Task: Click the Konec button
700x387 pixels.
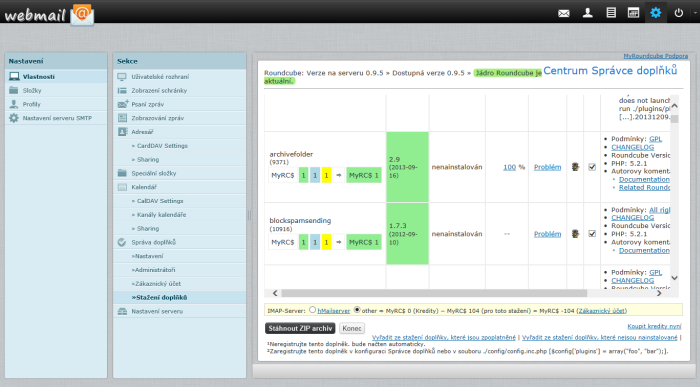Action: pyautogui.click(x=352, y=328)
